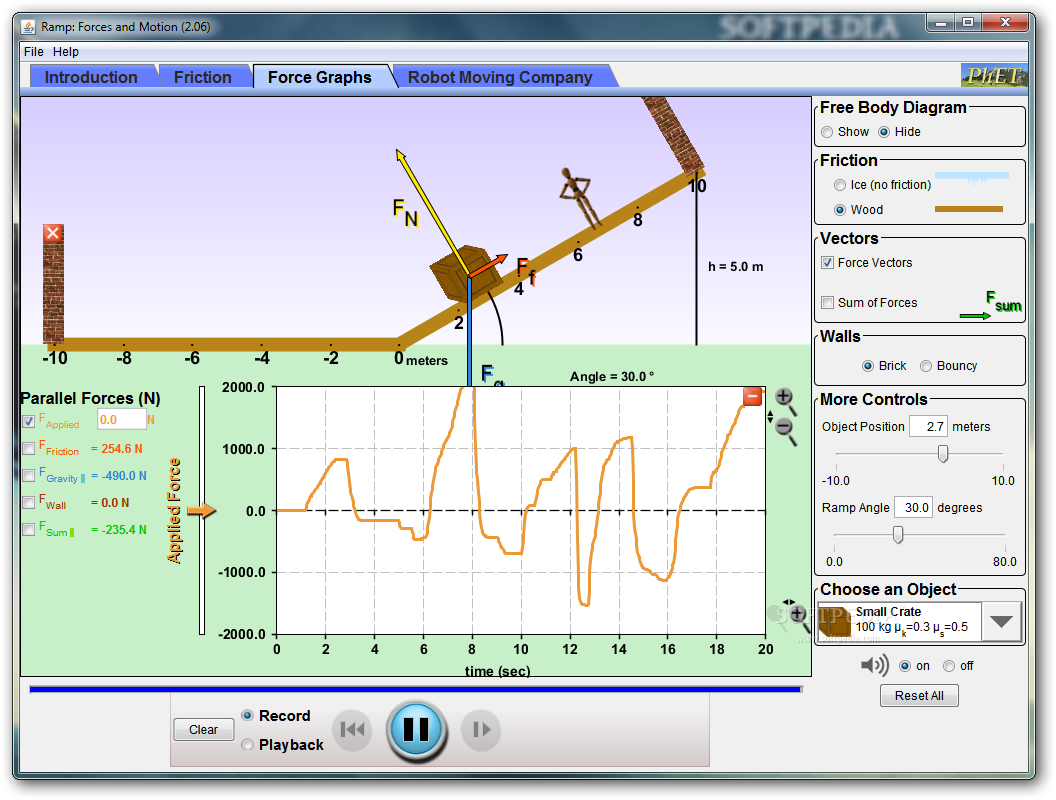Click the Clear button
The width and height of the screenshot is (1056, 800).
coord(203,729)
